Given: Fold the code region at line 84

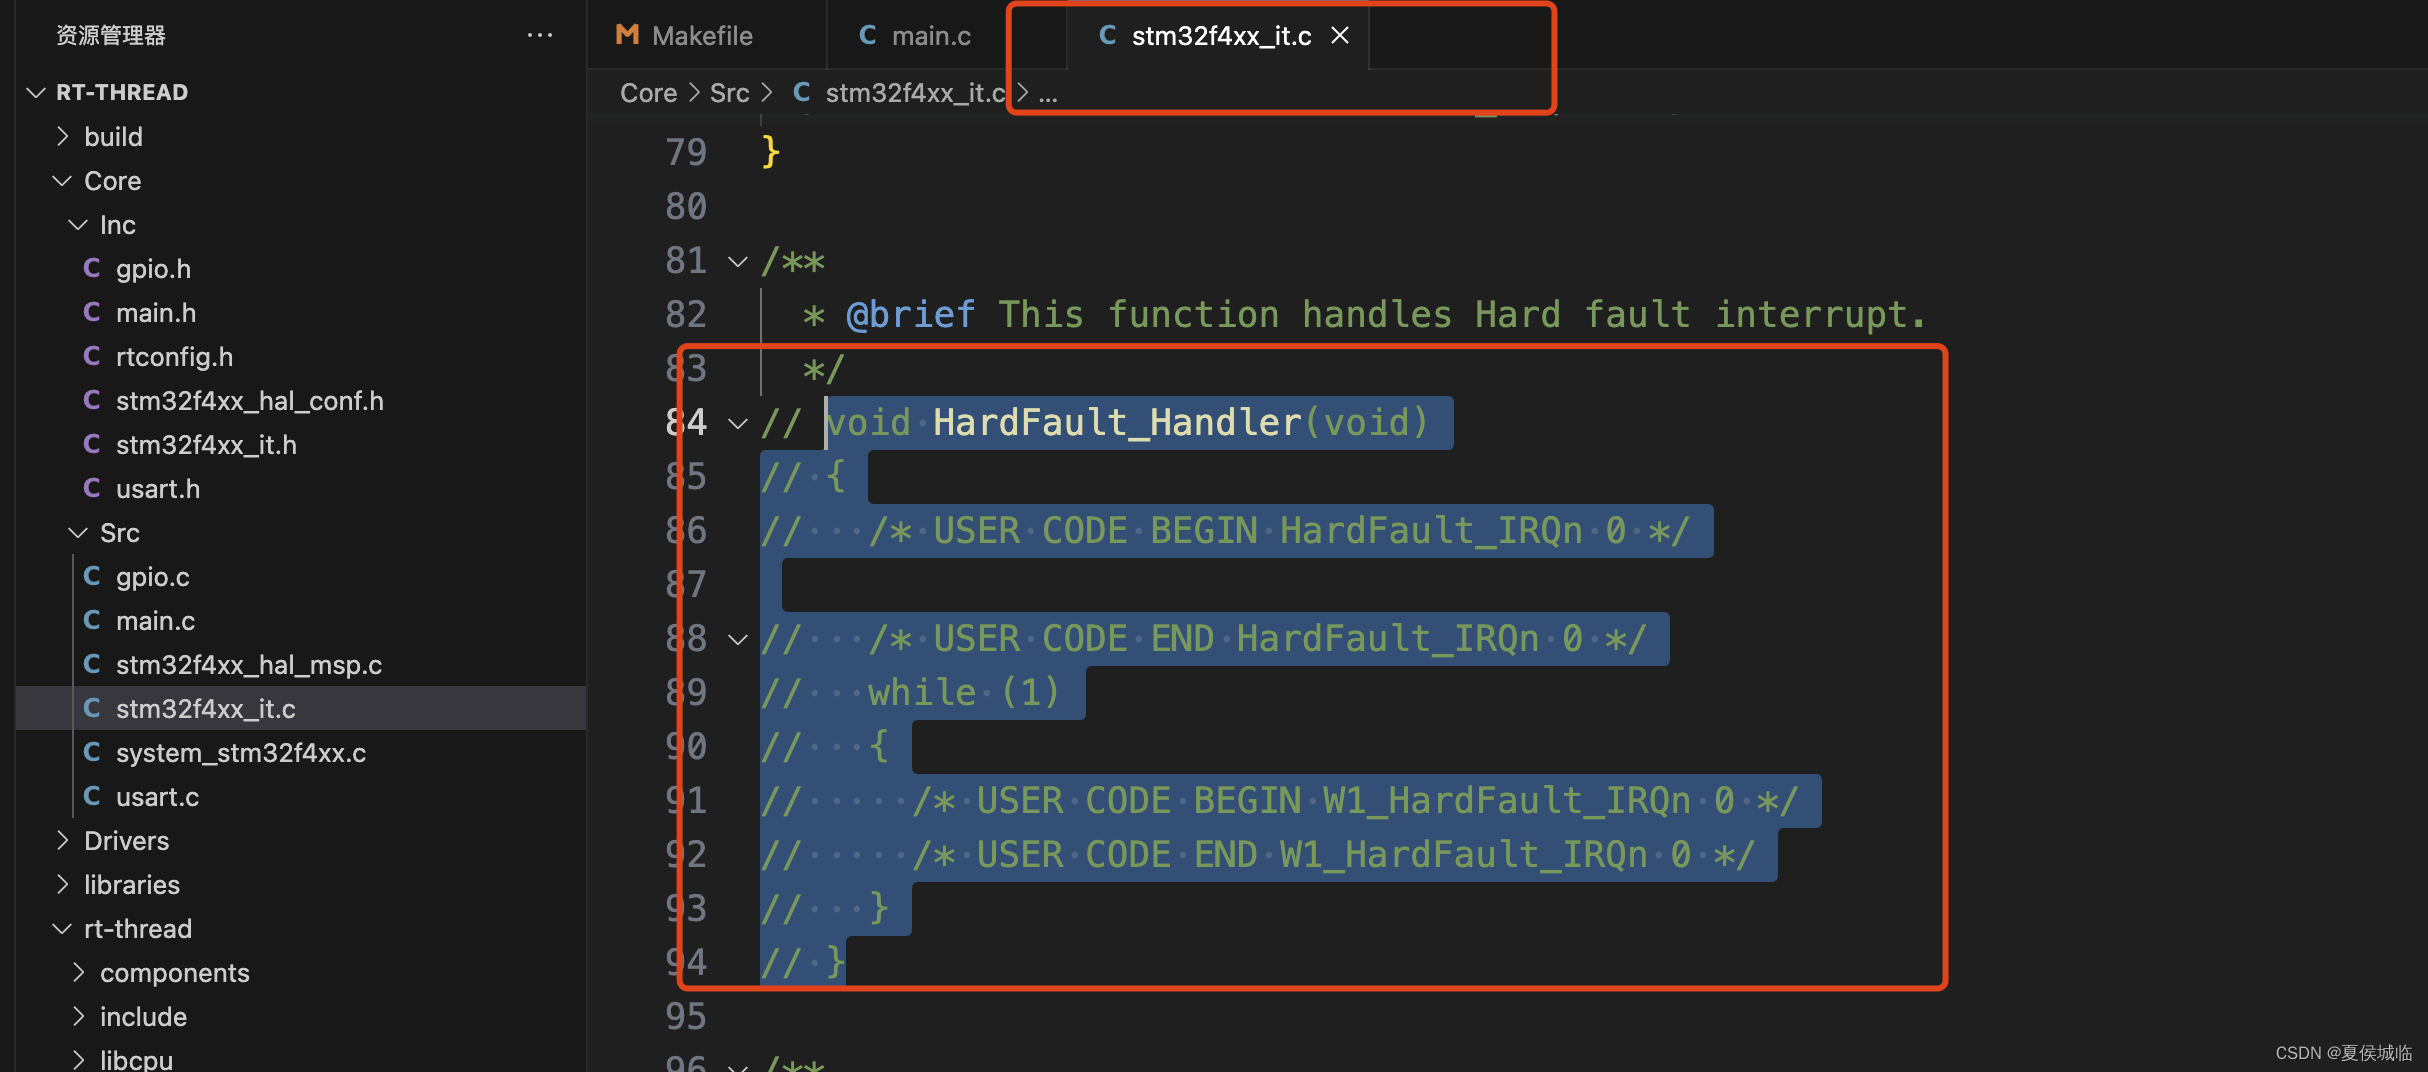Looking at the screenshot, I should (738, 424).
